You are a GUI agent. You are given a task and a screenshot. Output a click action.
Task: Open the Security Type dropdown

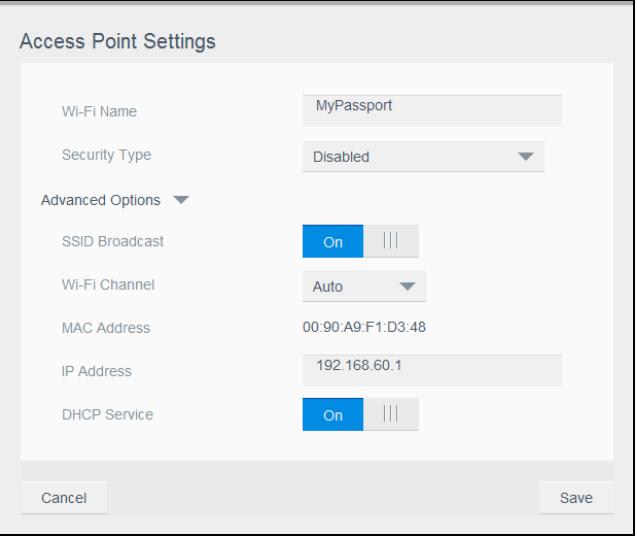pyautogui.click(x=423, y=156)
